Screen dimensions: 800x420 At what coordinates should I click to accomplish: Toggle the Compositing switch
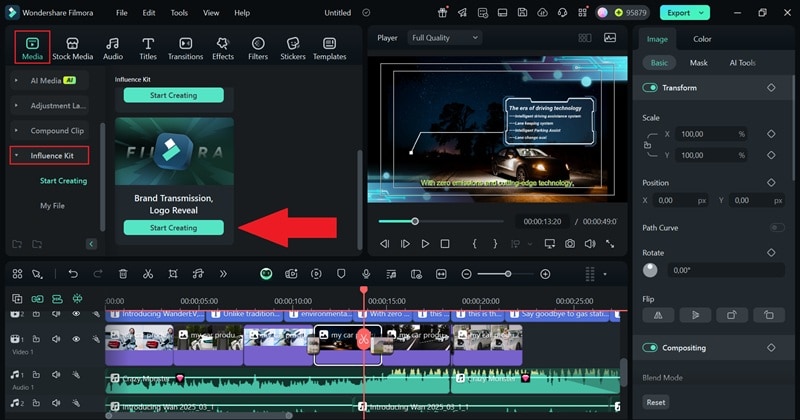[x=650, y=348]
